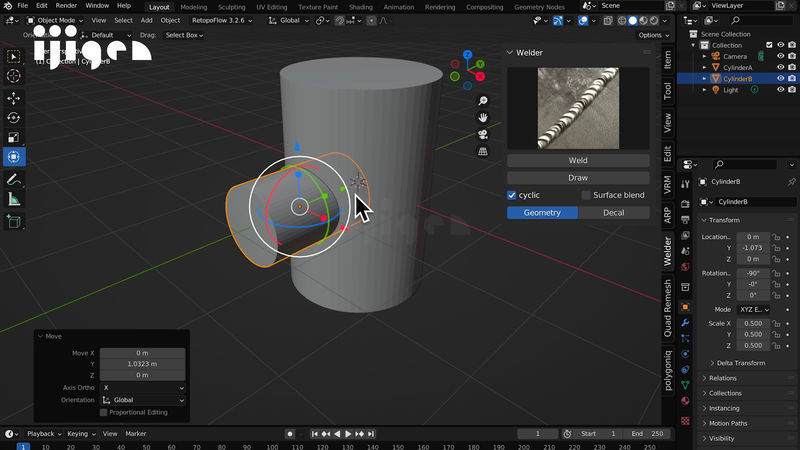Select the Annotate pencil tool
800x450 pixels.
[14, 180]
